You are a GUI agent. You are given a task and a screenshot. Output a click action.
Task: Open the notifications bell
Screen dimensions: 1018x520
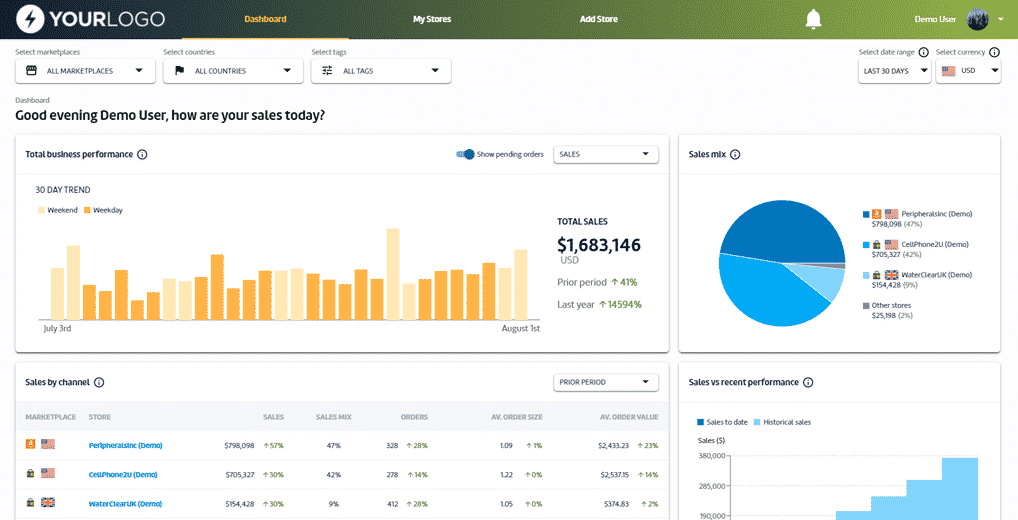813,19
